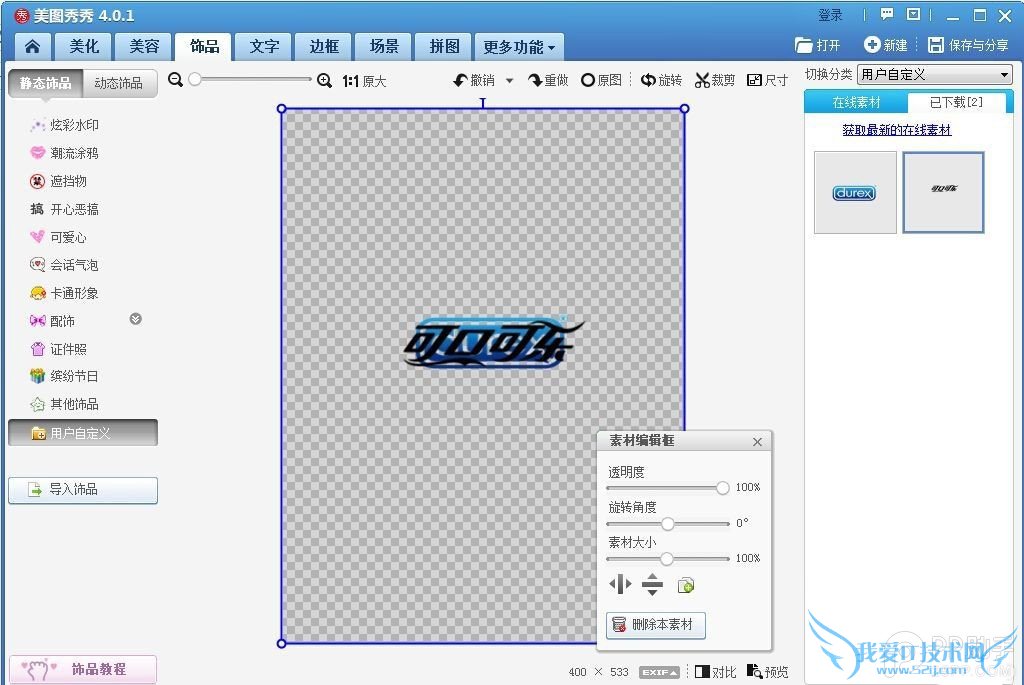Screen dimensions: 1024x685
Task: Select the 可口可乐 material thumbnail
Action: pos(944,193)
